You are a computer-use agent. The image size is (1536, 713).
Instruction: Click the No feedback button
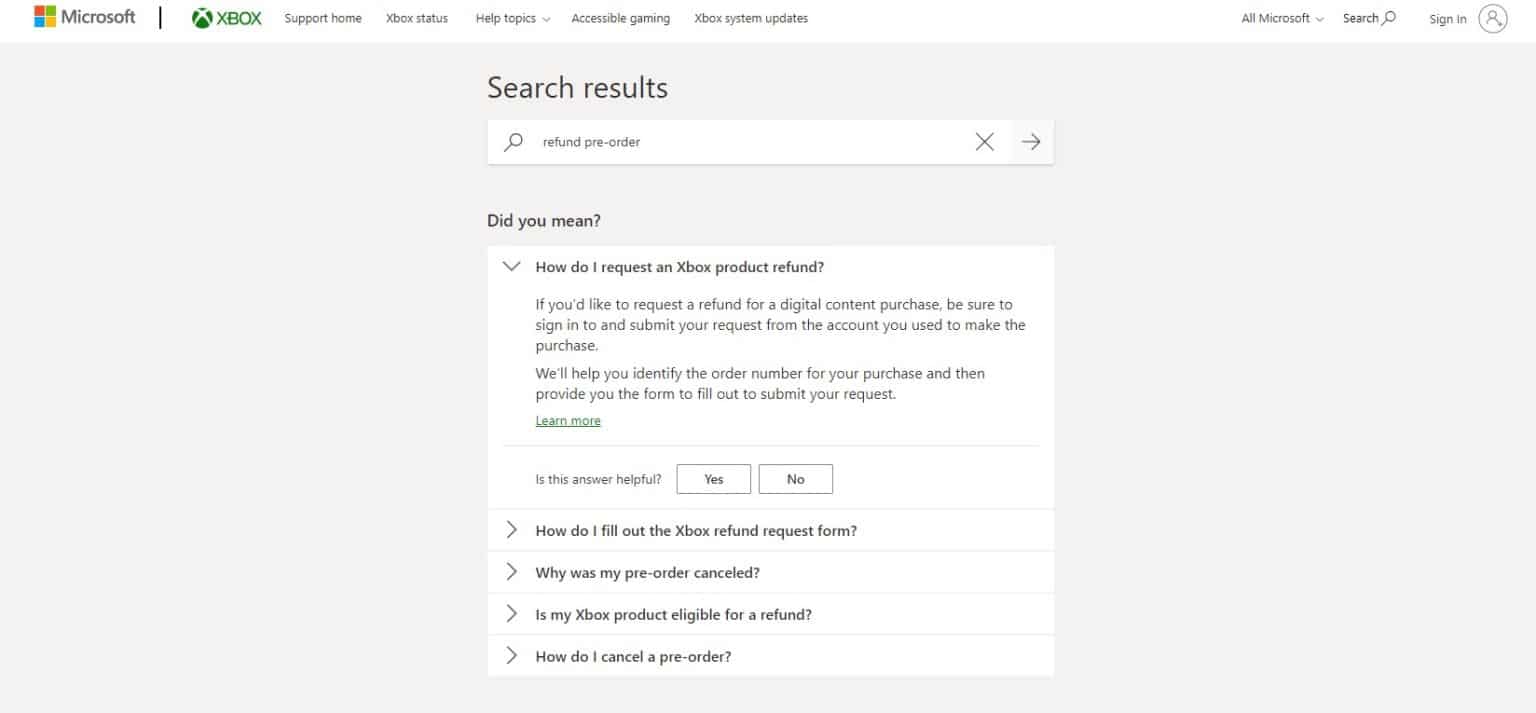click(795, 479)
